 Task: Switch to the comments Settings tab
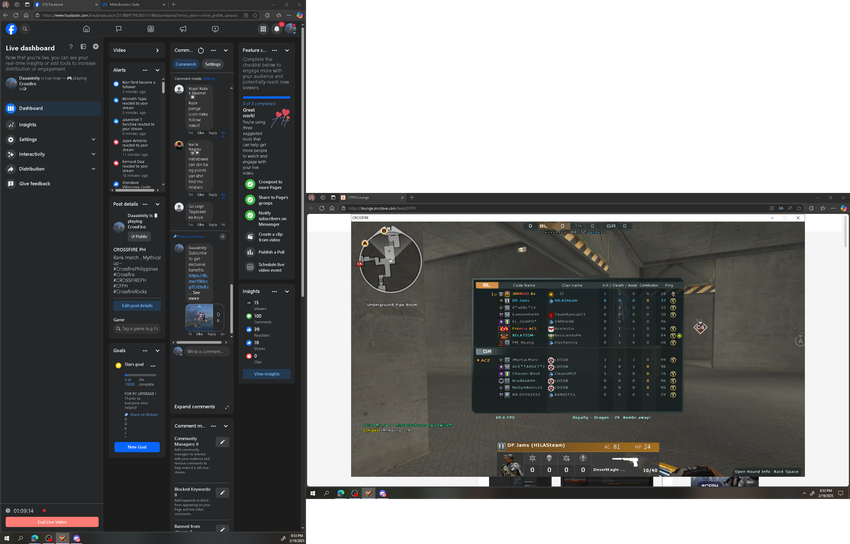click(x=212, y=64)
